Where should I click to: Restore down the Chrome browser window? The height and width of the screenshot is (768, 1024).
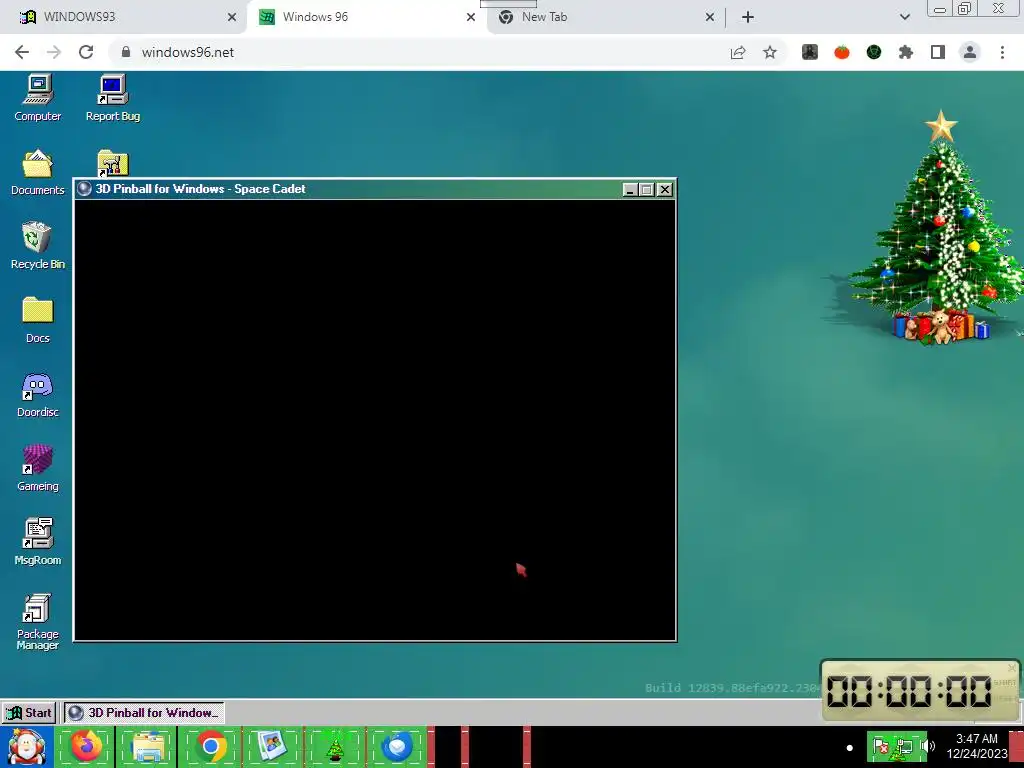965,8
